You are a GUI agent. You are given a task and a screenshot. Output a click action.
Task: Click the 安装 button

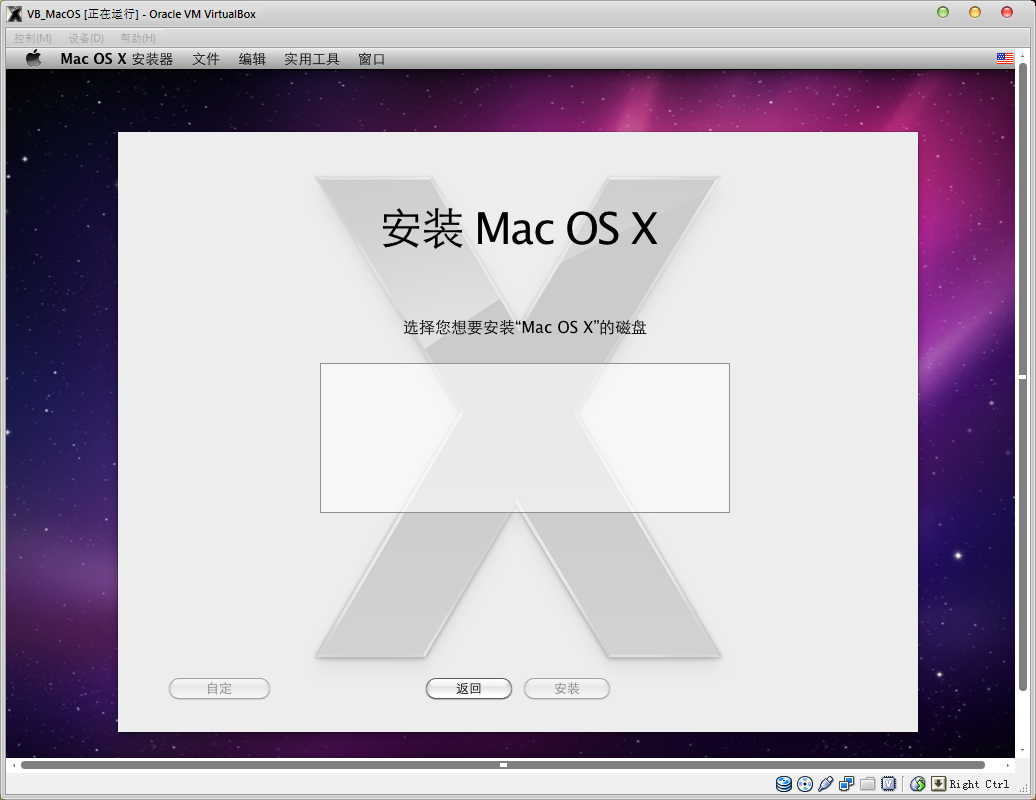pos(567,688)
